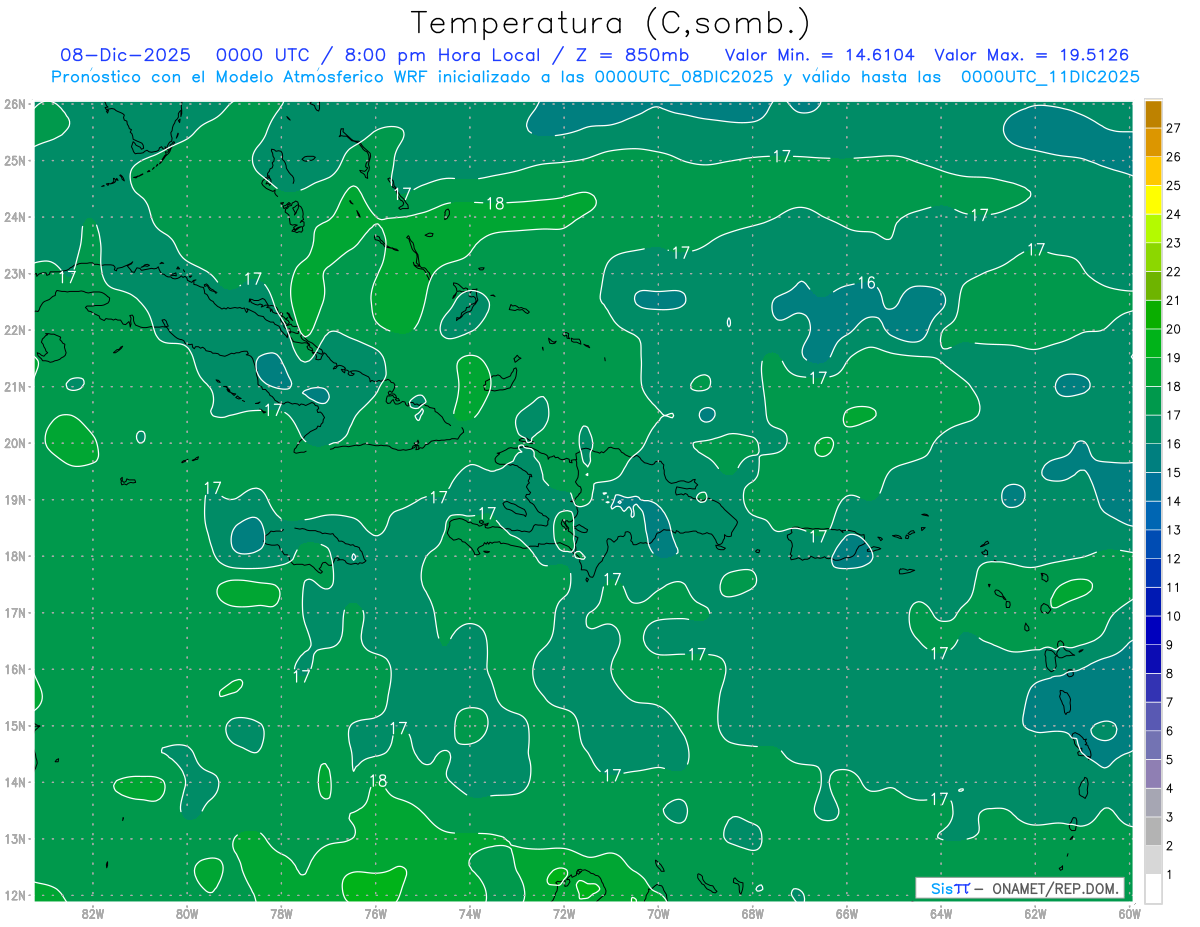Click the "0000UTC_11DIC2025" valid-until timestamp

coord(1050,77)
